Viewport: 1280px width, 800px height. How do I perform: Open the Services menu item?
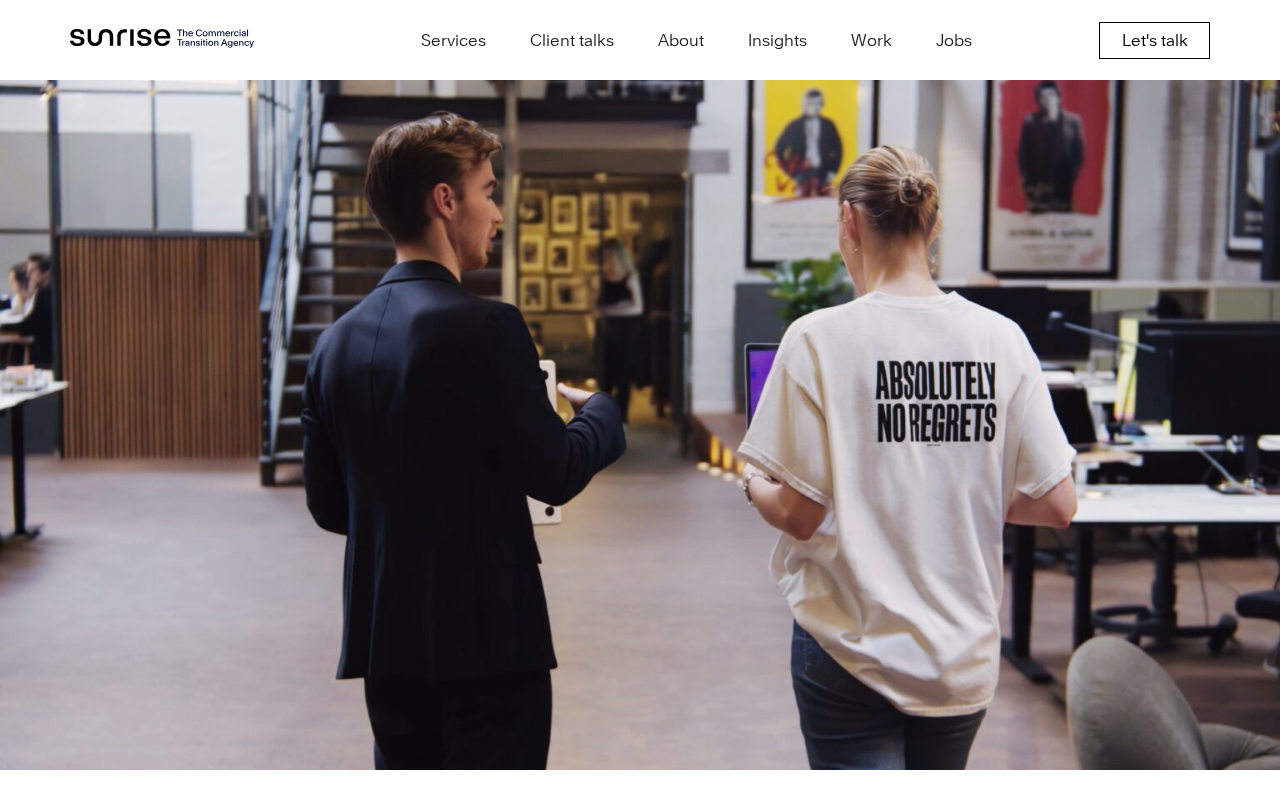453,40
